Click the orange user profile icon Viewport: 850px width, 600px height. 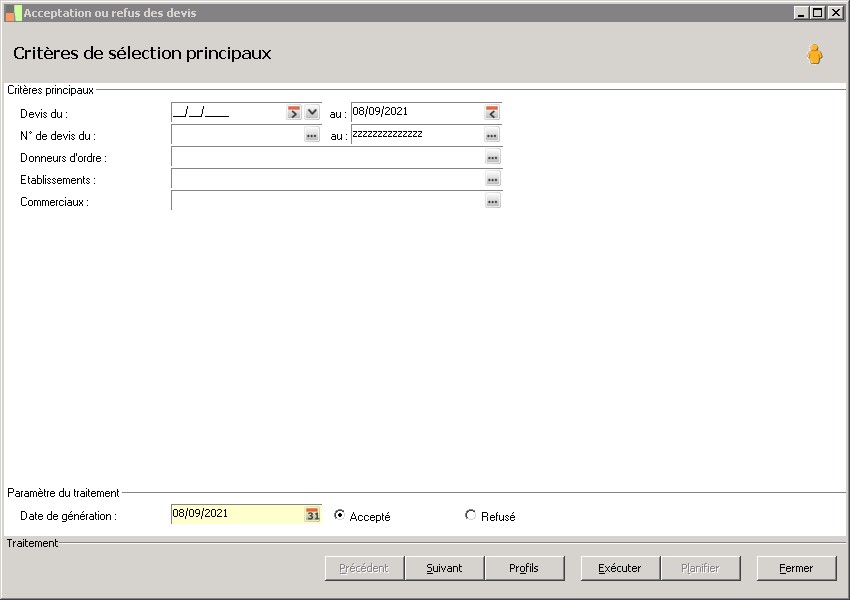[814, 54]
